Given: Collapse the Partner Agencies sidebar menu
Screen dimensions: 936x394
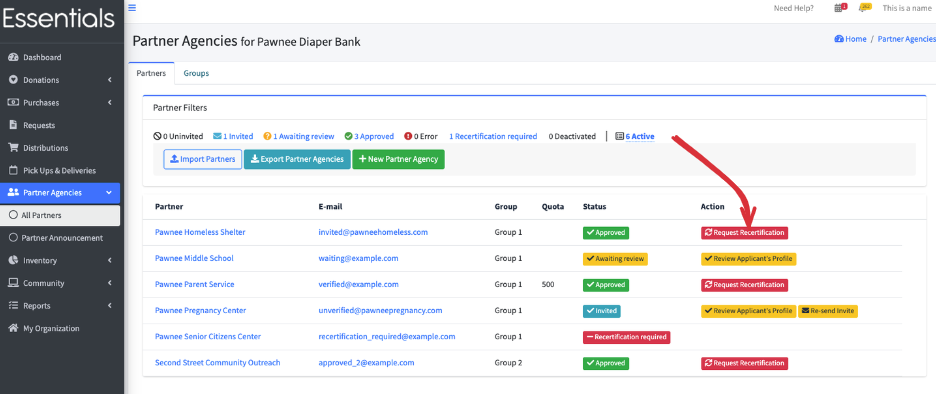Looking at the screenshot, I should 60,193.
